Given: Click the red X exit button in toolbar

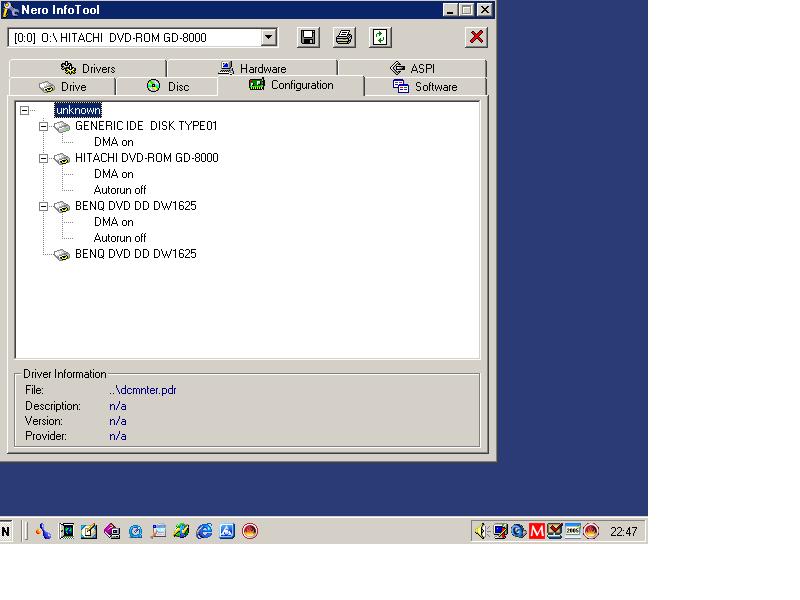Looking at the screenshot, I should point(477,37).
